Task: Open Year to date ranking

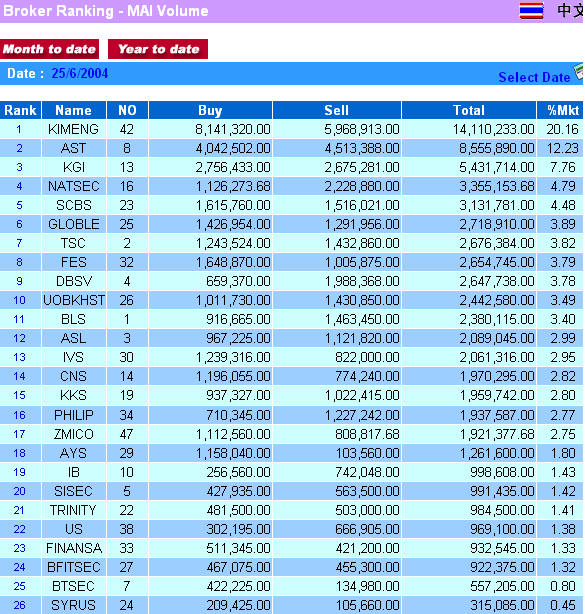Action: click(x=158, y=49)
